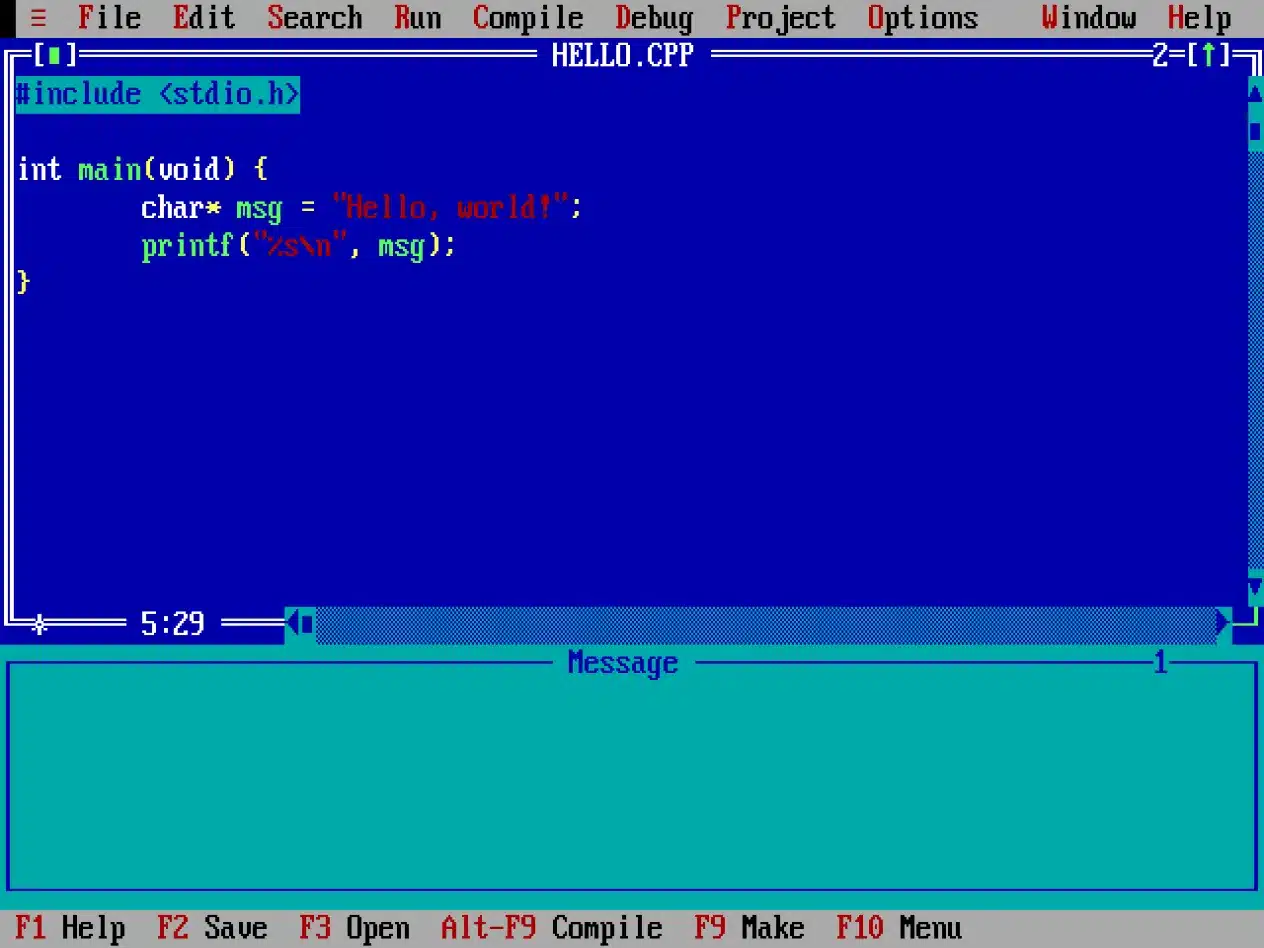Open the File menu
The image size is (1264, 948).
pos(109,18)
